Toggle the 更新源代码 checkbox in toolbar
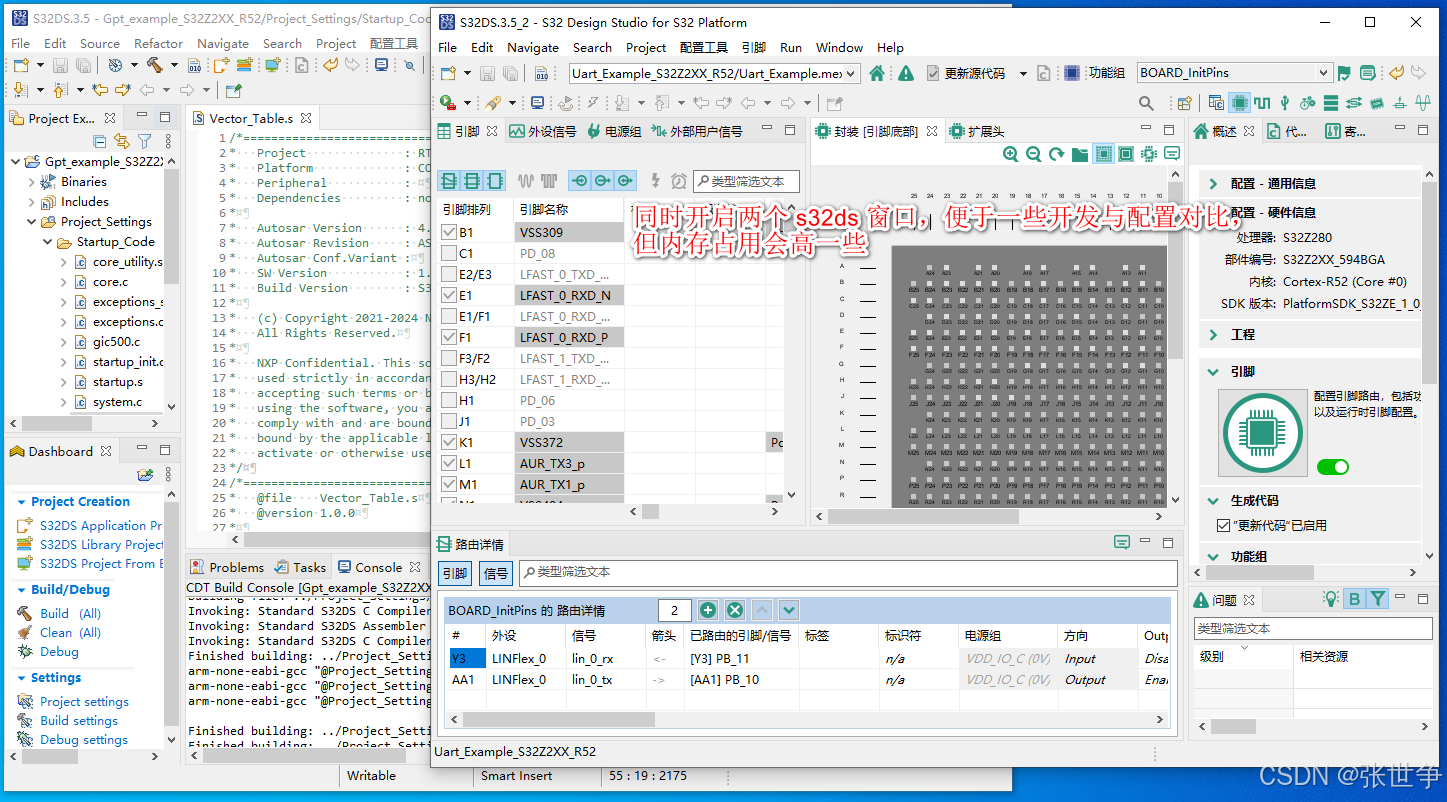The width and height of the screenshot is (1447, 802). tap(932, 73)
